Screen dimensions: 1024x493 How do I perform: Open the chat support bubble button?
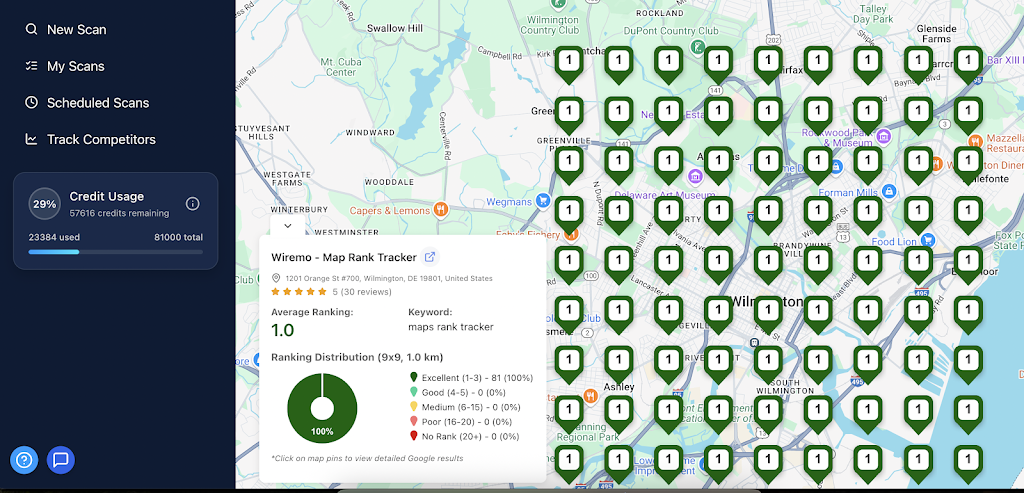pyautogui.click(x=61, y=460)
